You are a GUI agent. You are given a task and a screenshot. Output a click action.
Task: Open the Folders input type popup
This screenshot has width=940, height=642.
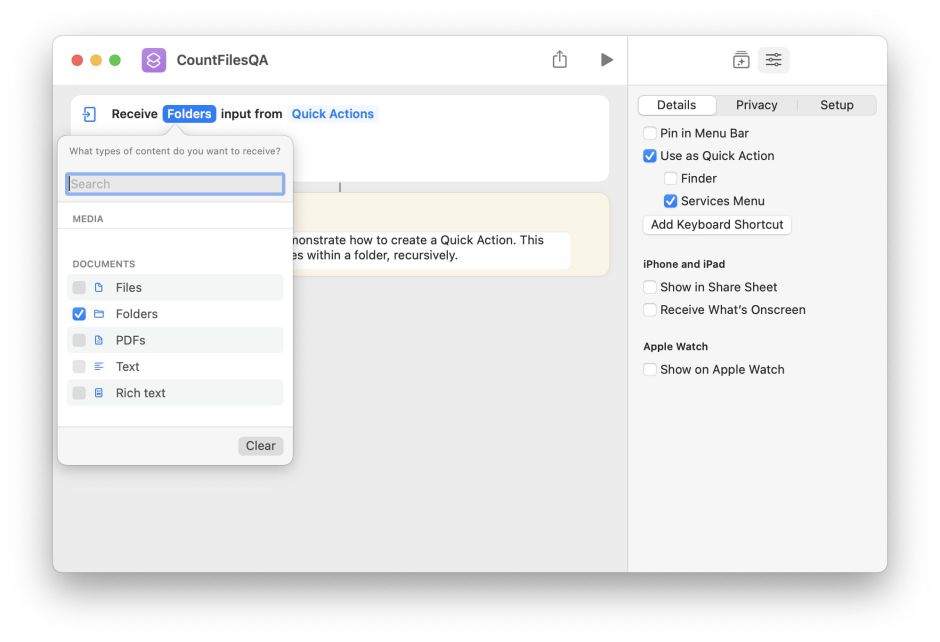(189, 114)
